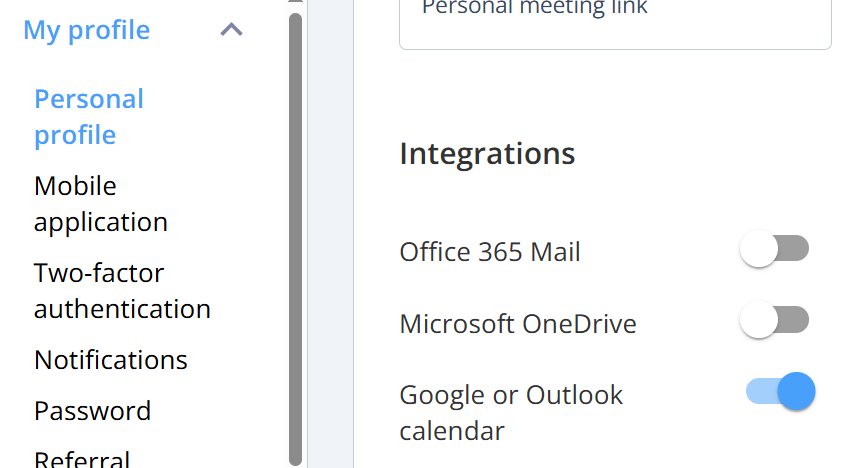The height and width of the screenshot is (468, 858).
Task: Turn on the Microsoft OneDrive toggle
Action: coord(774,320)
